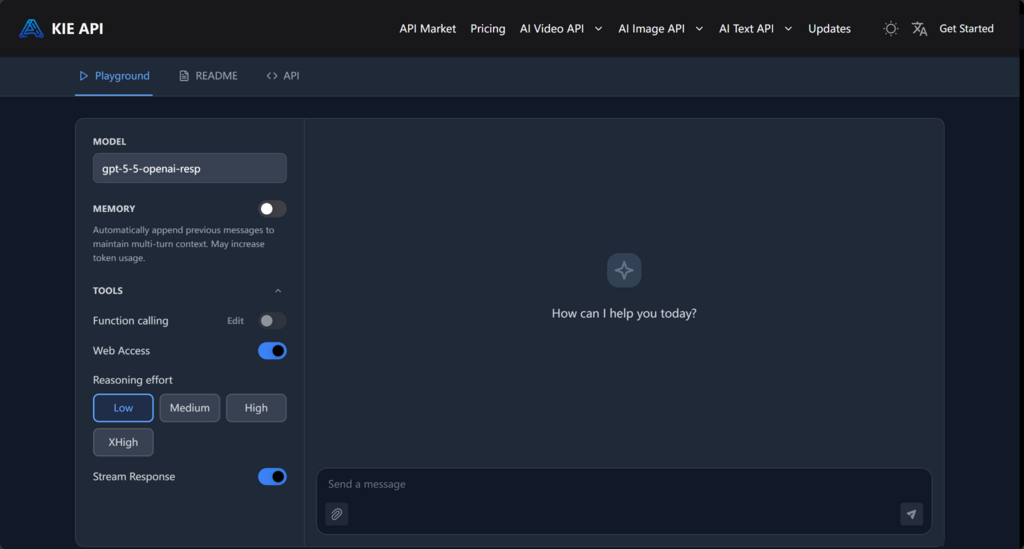Click the API code brackets icon

272,76
